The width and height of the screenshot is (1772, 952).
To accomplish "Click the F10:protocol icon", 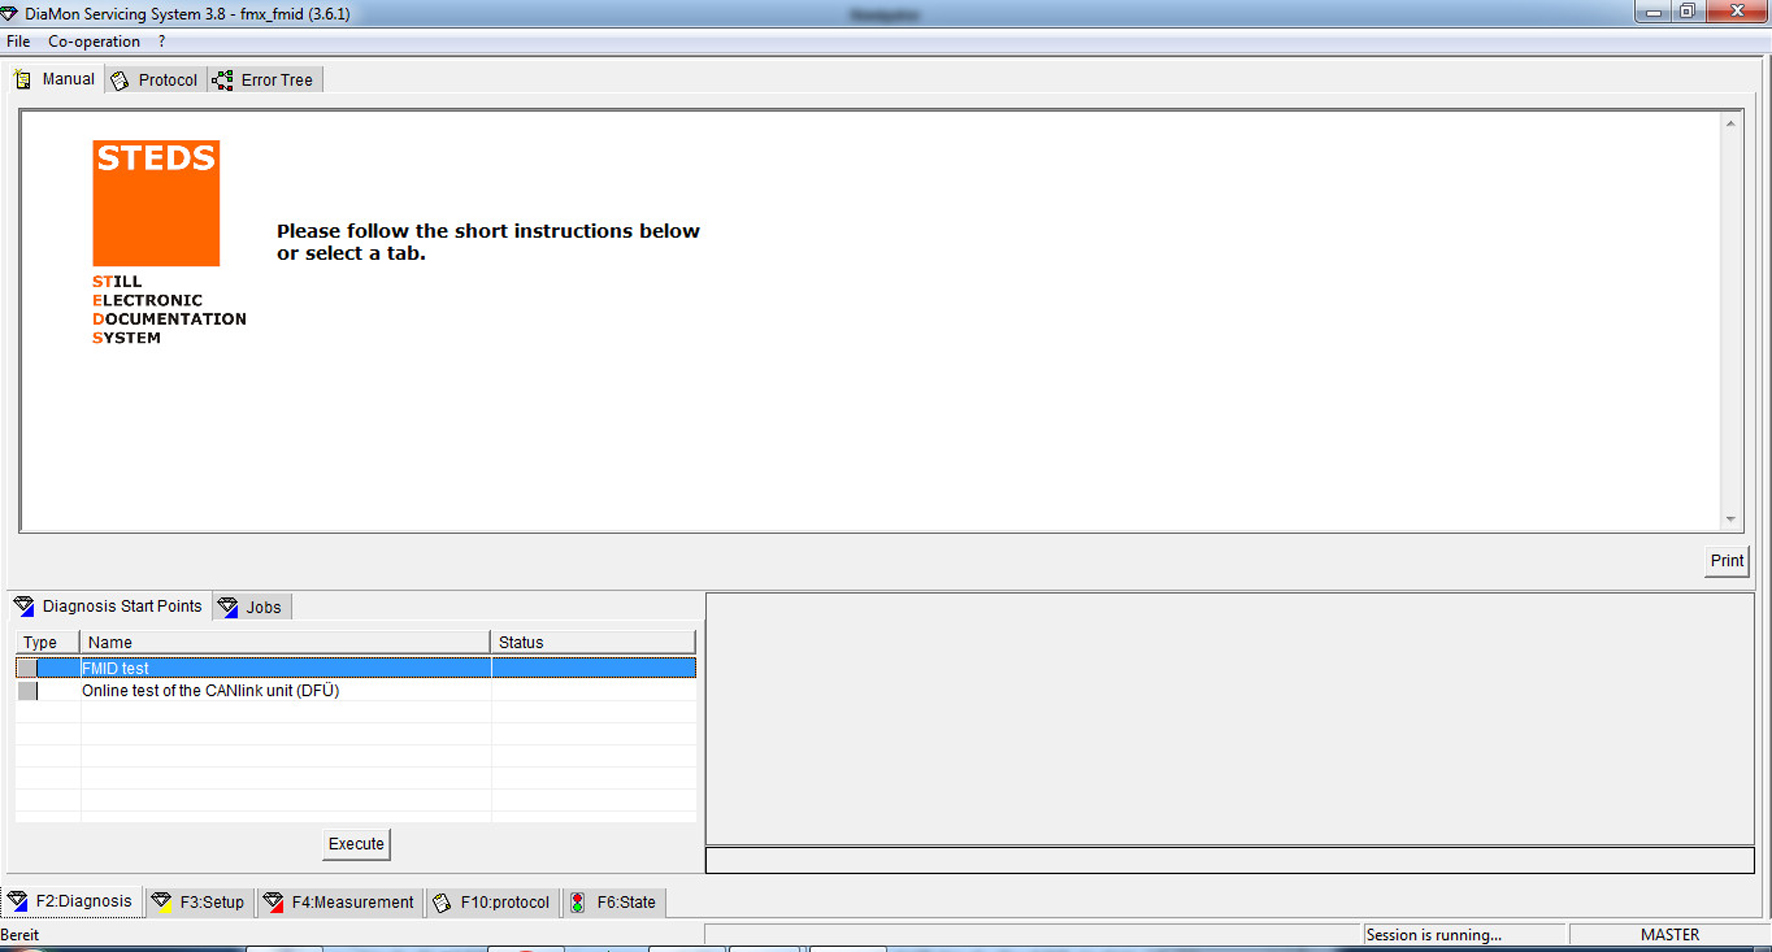I will [442, 902].
